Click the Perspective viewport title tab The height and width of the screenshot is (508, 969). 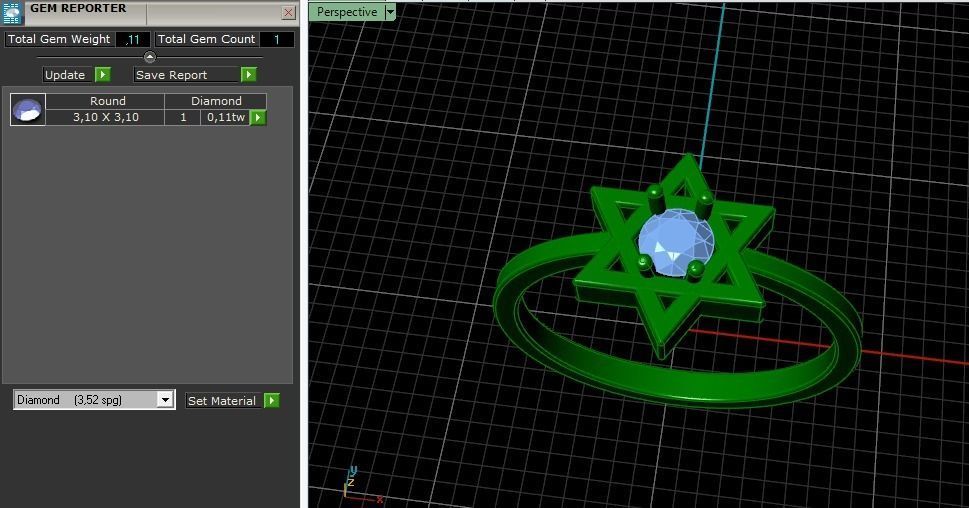click(x=347, y=12)
